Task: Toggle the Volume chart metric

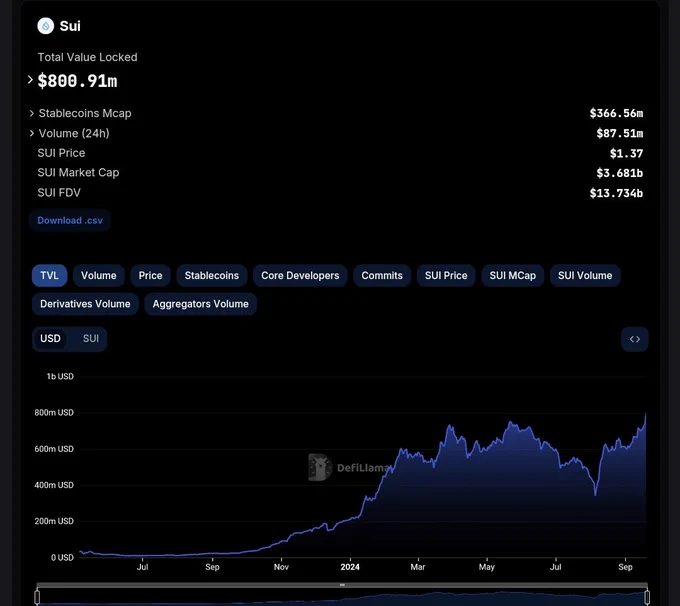Action: (99, 275)
